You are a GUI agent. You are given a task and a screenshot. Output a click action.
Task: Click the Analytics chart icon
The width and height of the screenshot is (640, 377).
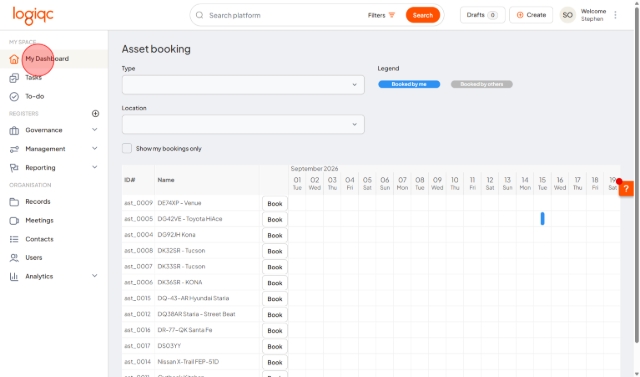pos(14,276)
